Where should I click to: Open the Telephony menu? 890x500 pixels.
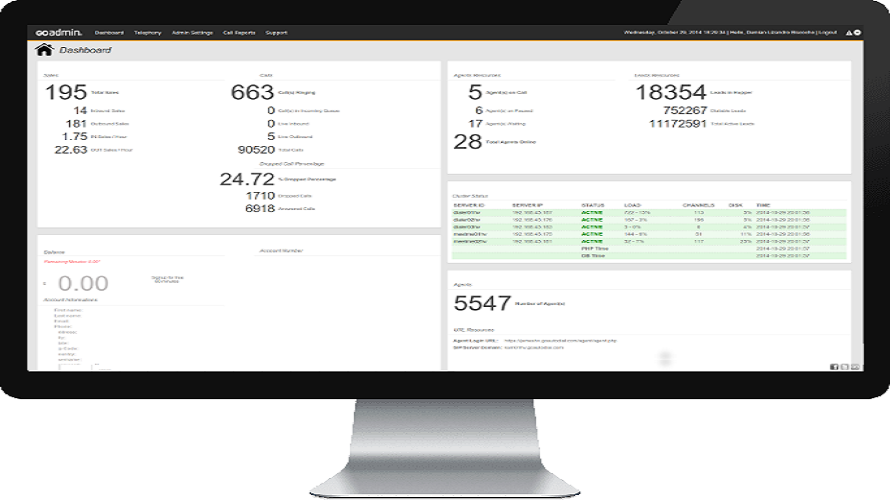(x=148, y=33)
